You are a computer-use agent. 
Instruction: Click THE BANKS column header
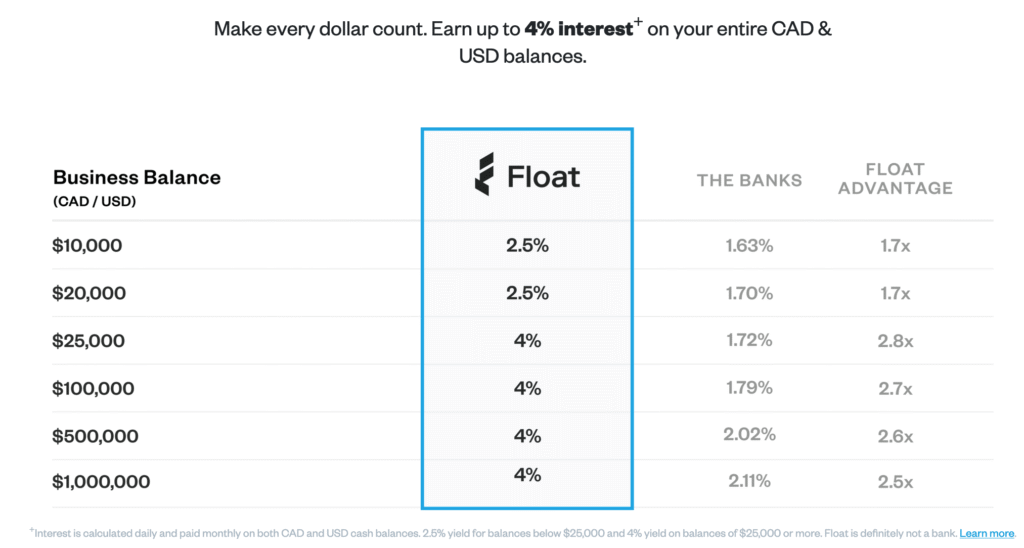(749, 180)
